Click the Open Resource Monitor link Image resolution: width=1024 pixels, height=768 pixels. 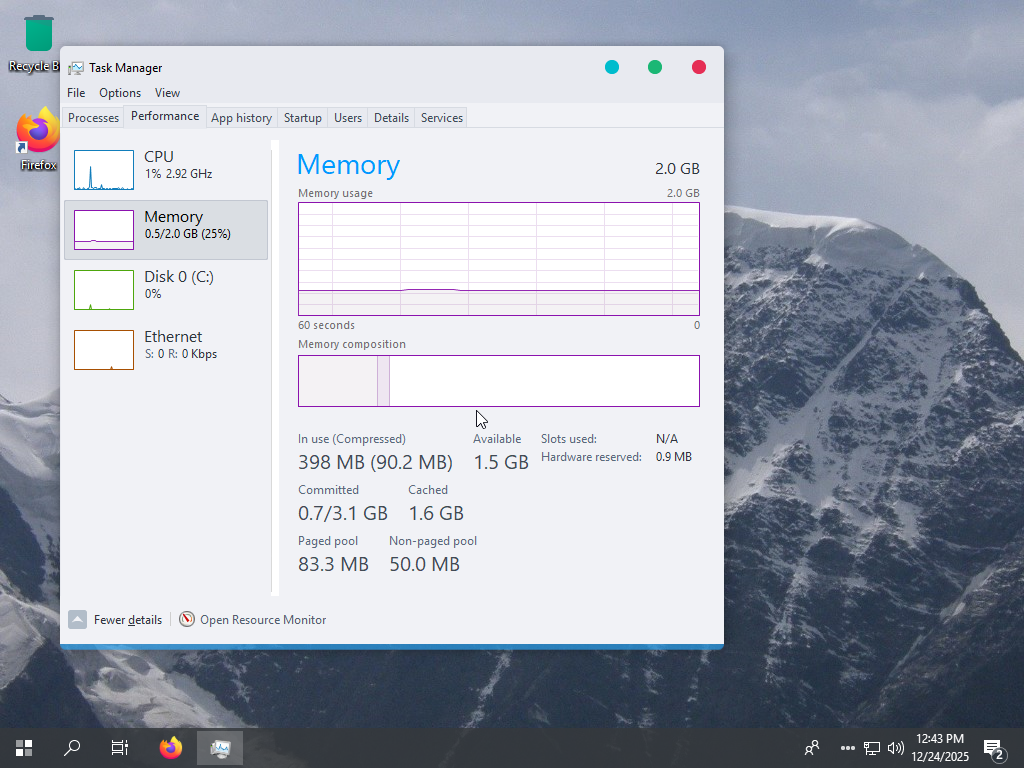(x=263, y=620)
